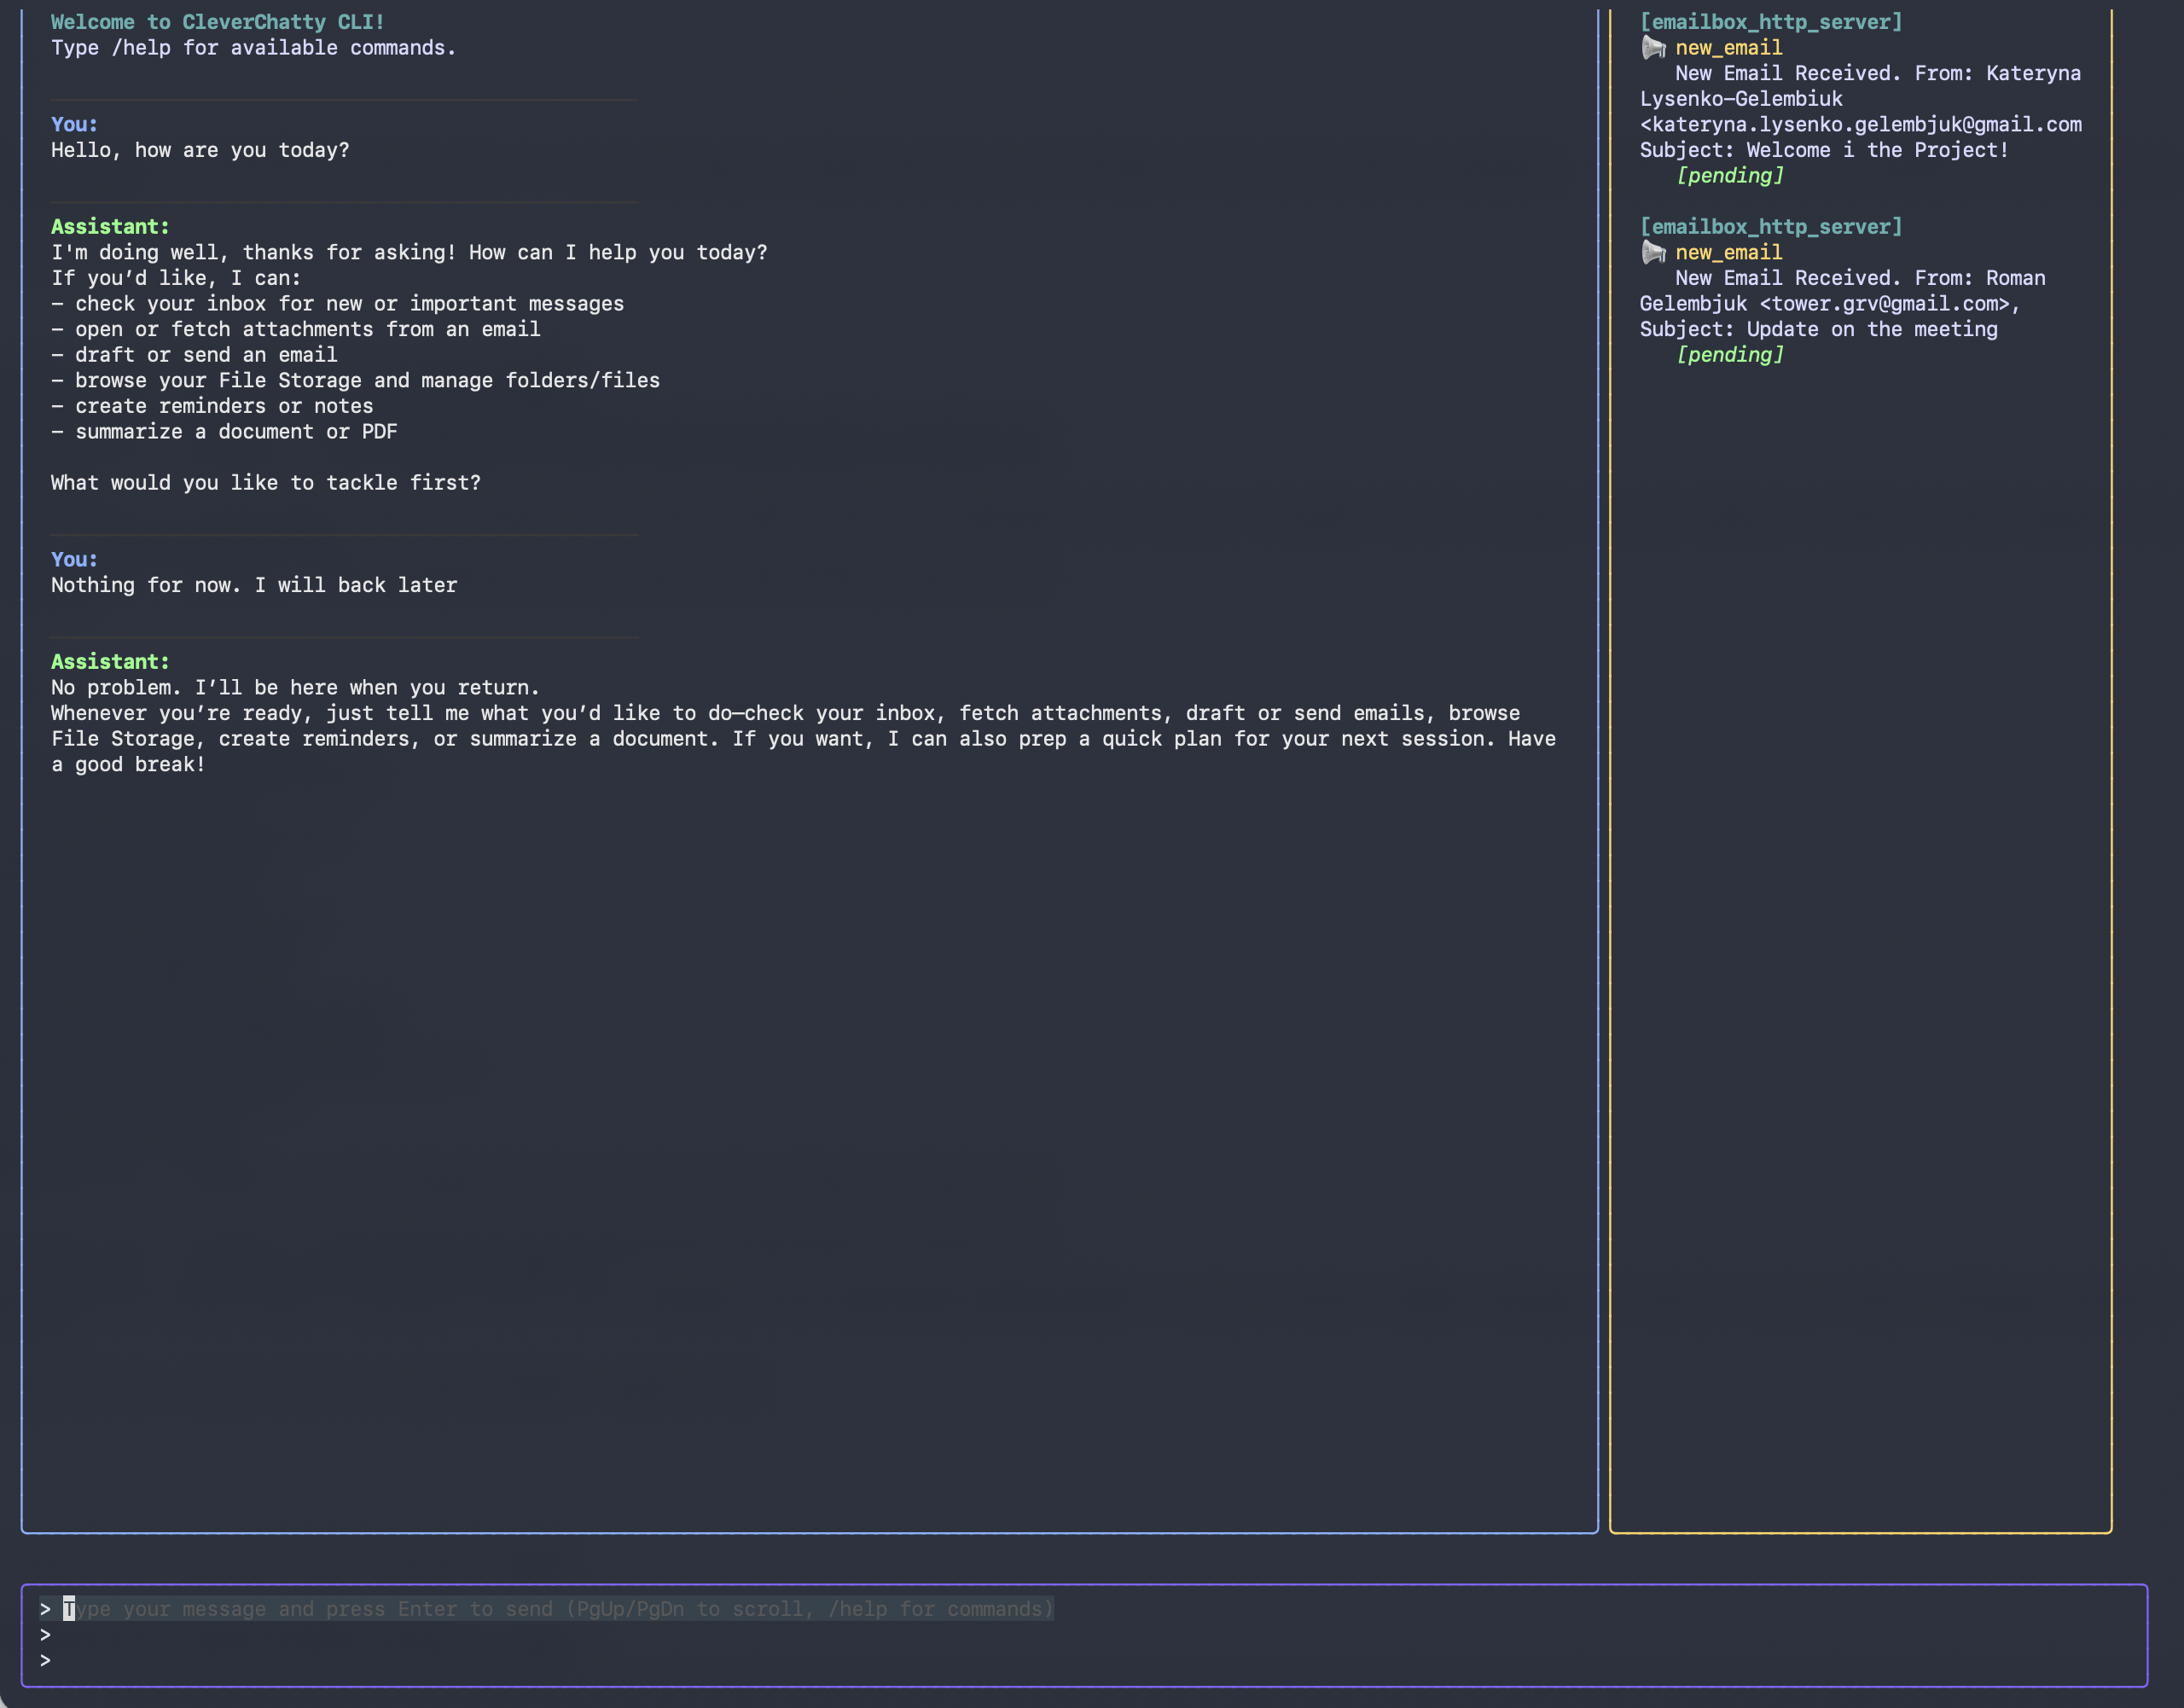This screenshot has width=2184, height=1708.
Task: Click the first [pending] status label
Action: 1729,175
